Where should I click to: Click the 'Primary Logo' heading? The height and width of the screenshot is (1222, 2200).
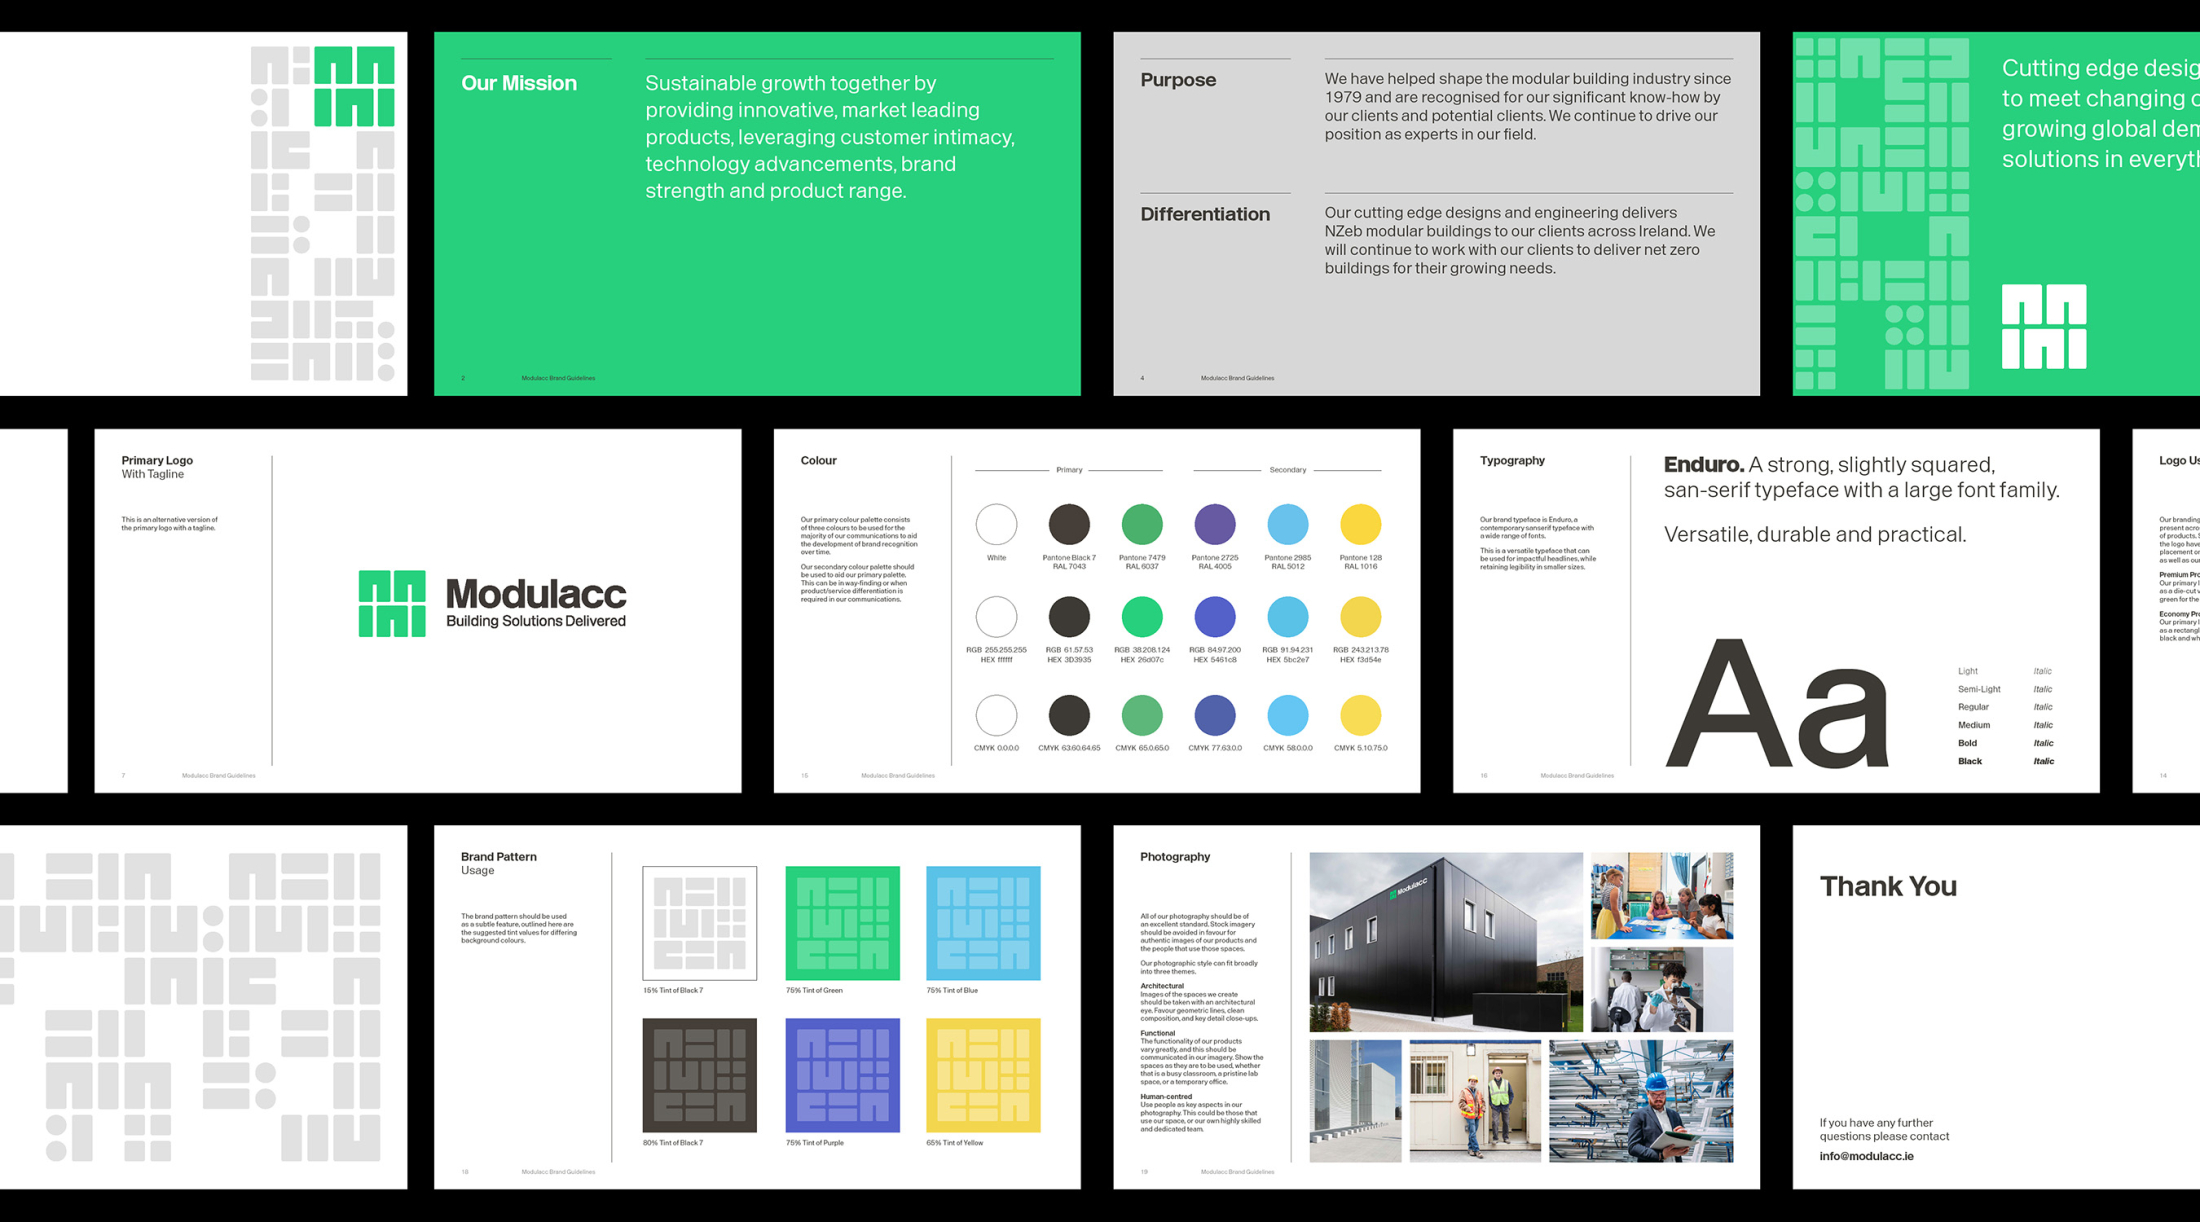click(x=157, y=460)
